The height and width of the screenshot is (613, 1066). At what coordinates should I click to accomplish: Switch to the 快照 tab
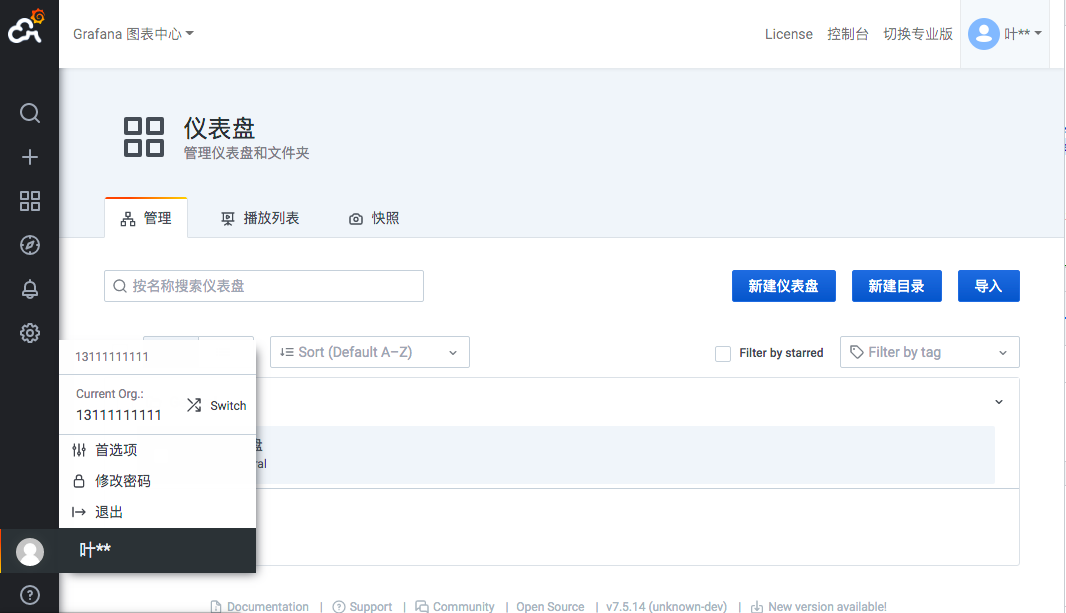(374, 218)
